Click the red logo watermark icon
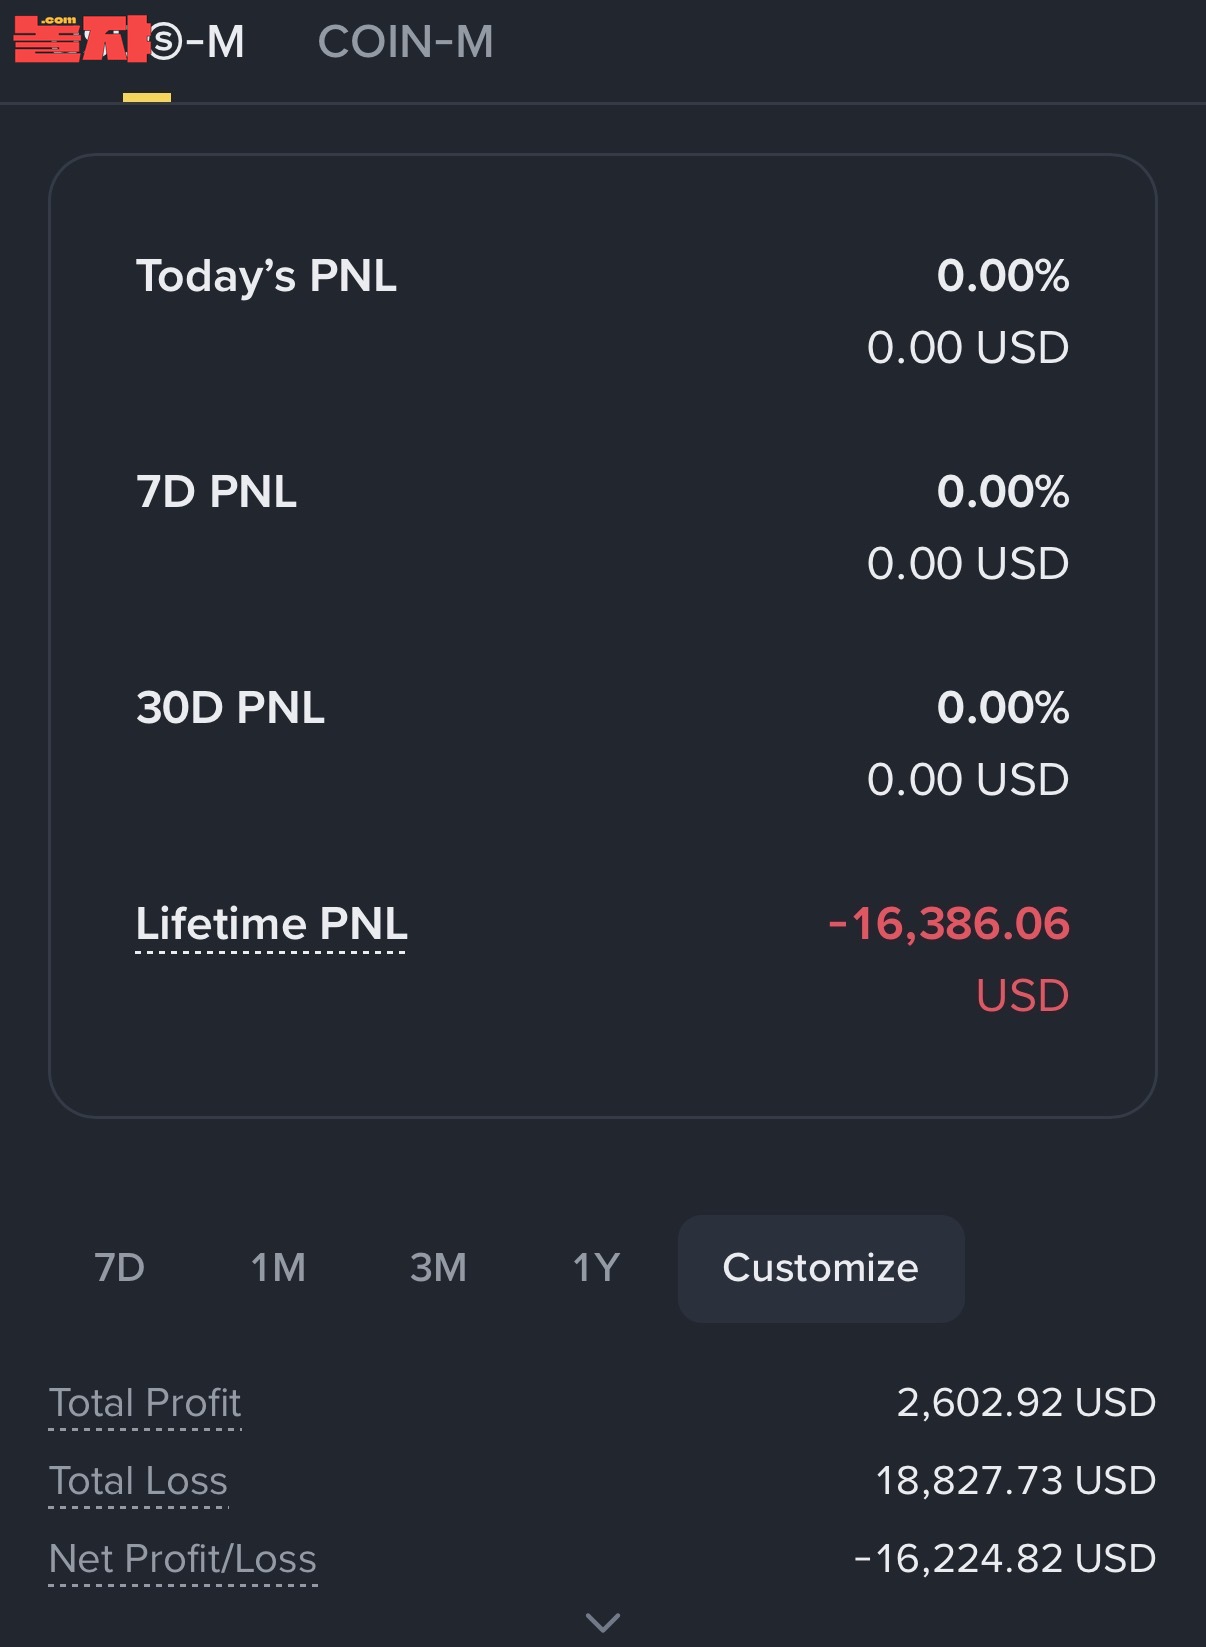Screen dimensions: 1206x1647 pyautogui.click(x=80, y=40)
